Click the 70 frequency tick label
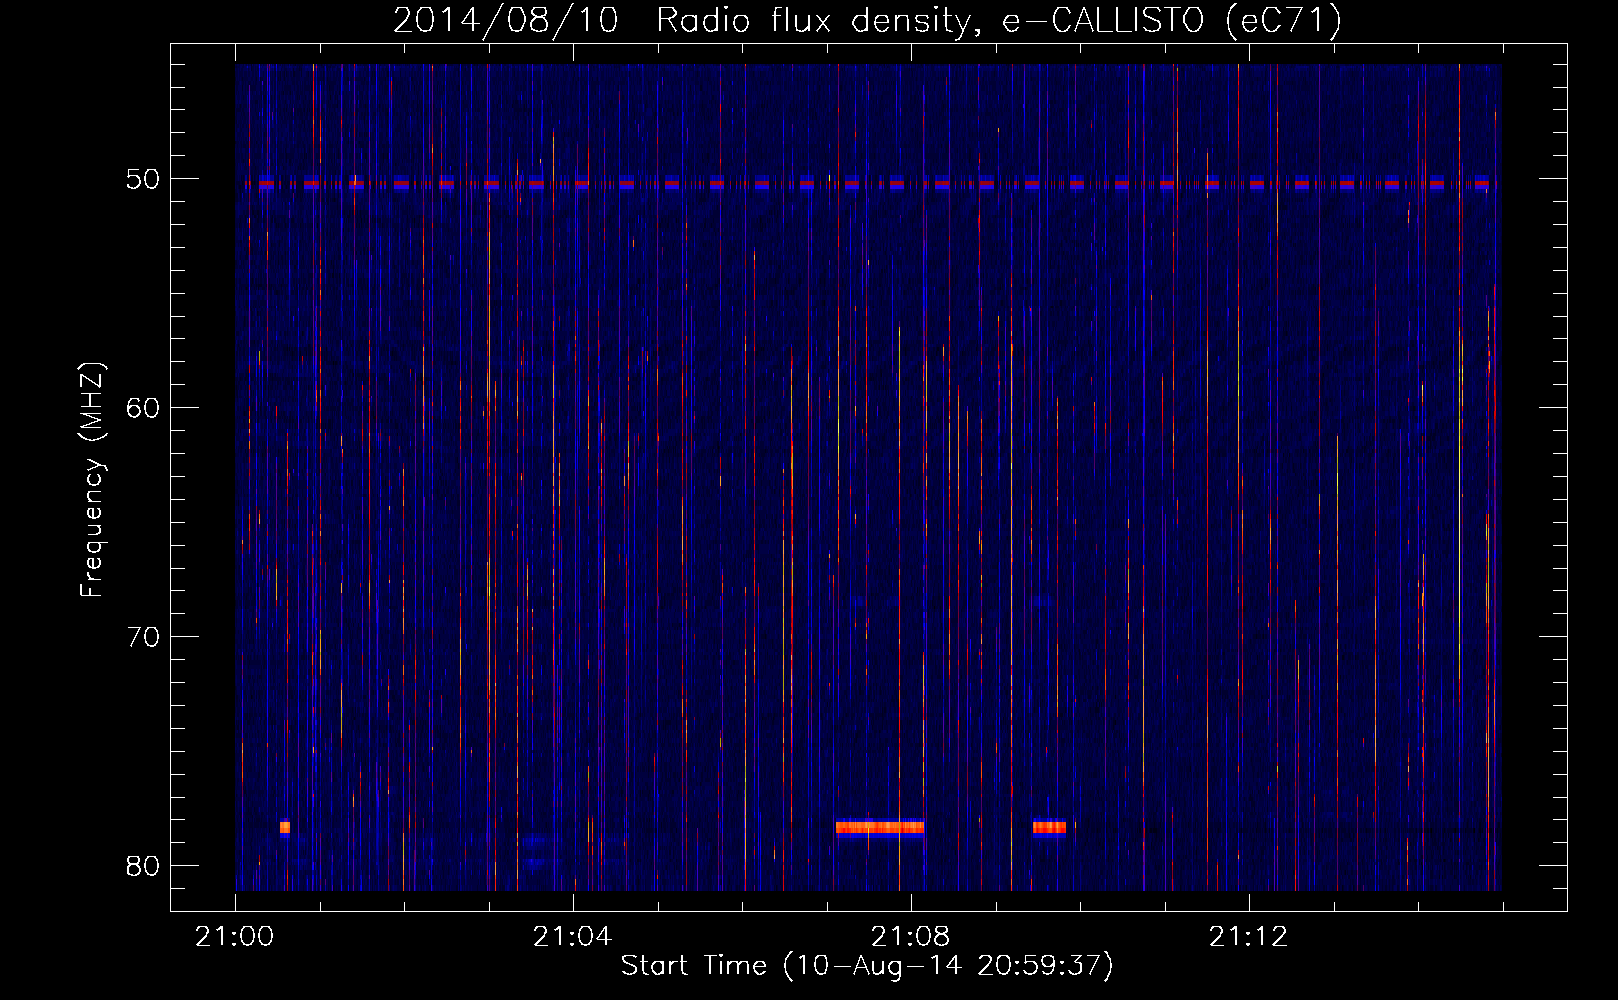Viewport: 1618px width, 1000px height. tap(143, 636)
